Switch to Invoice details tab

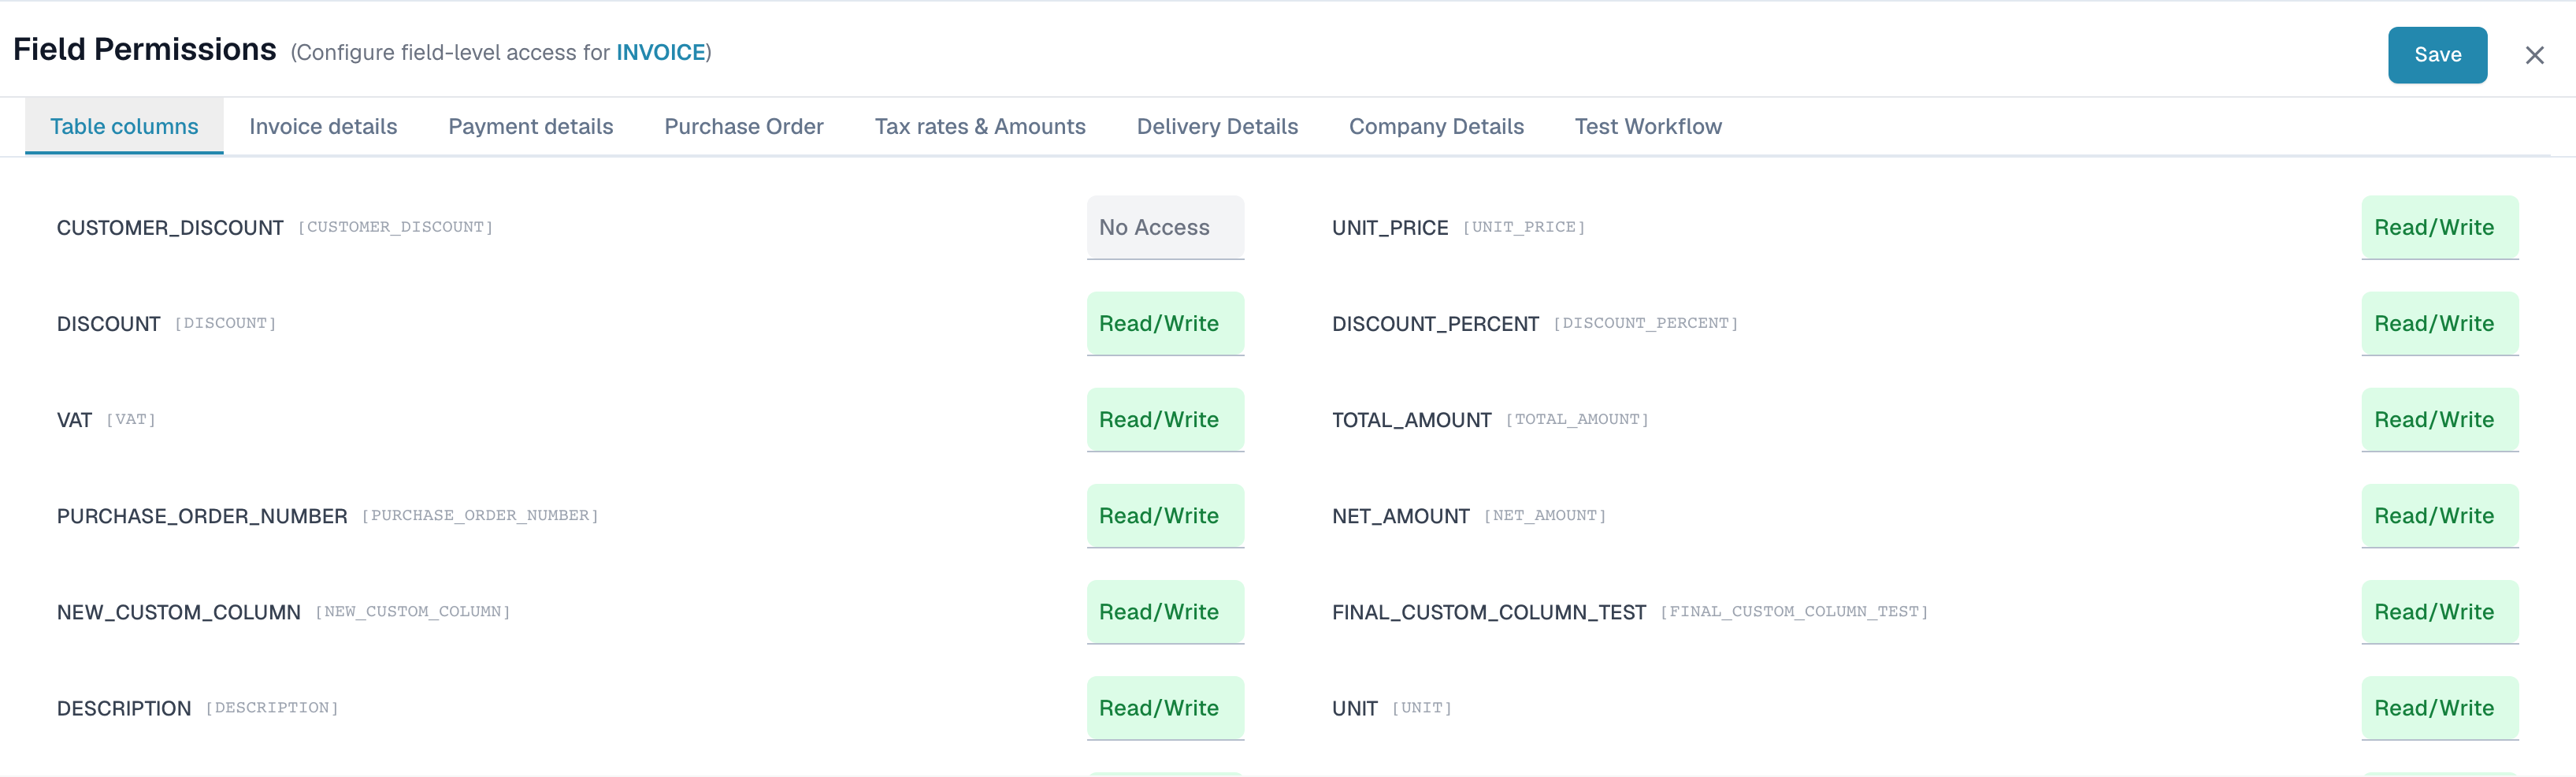(323, 126)
